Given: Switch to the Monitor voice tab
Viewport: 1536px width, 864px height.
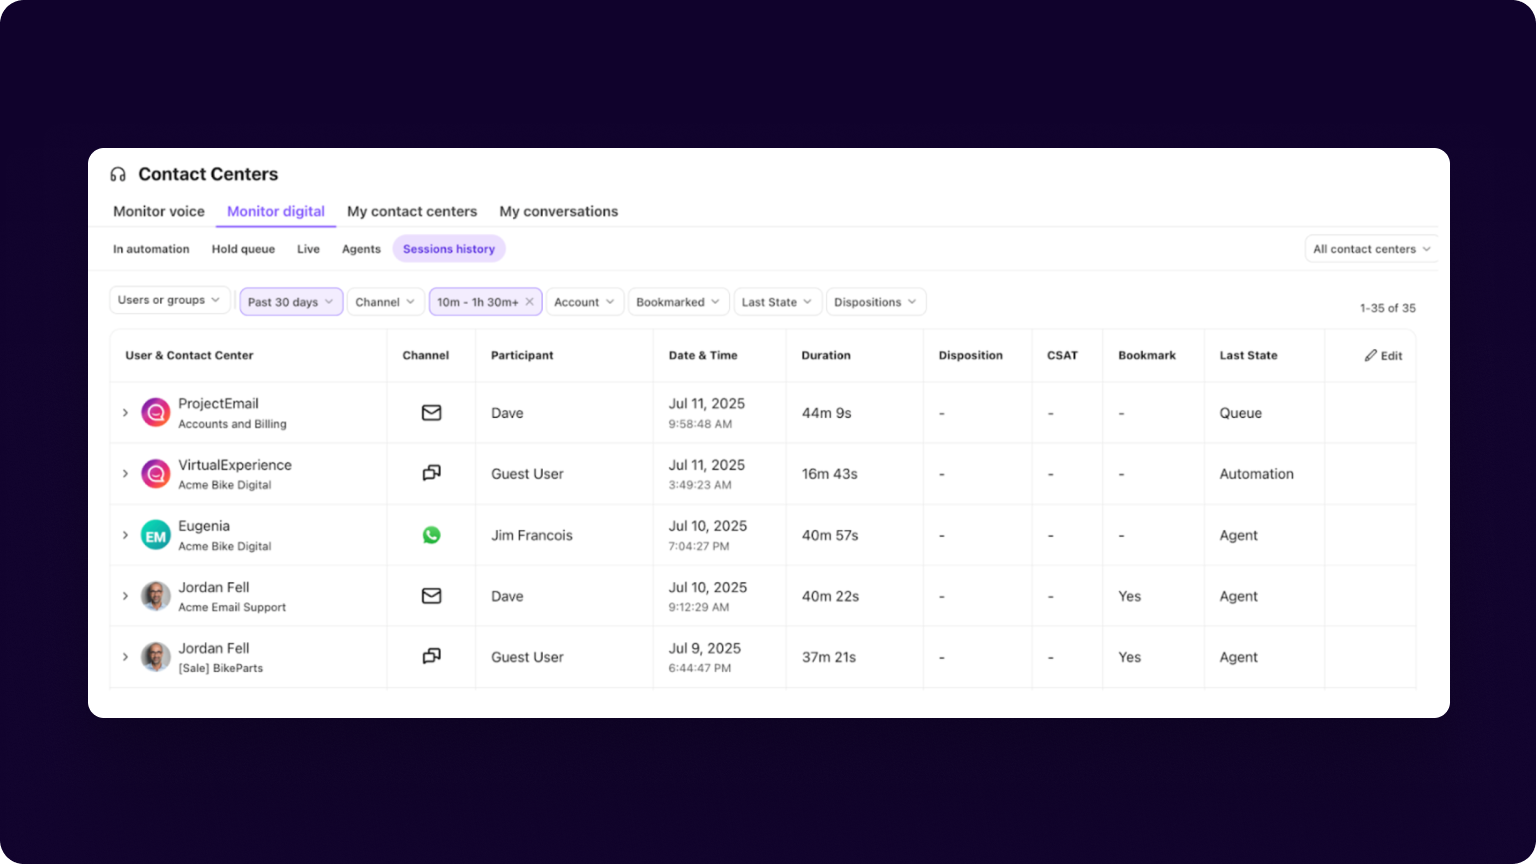Looking at the screenshot, I should coord(158,211).
